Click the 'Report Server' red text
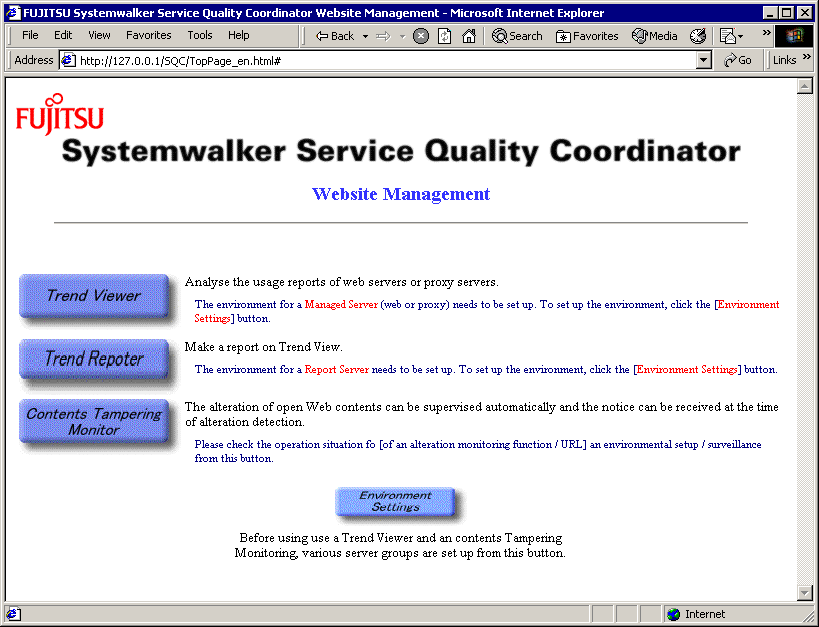 336,369
